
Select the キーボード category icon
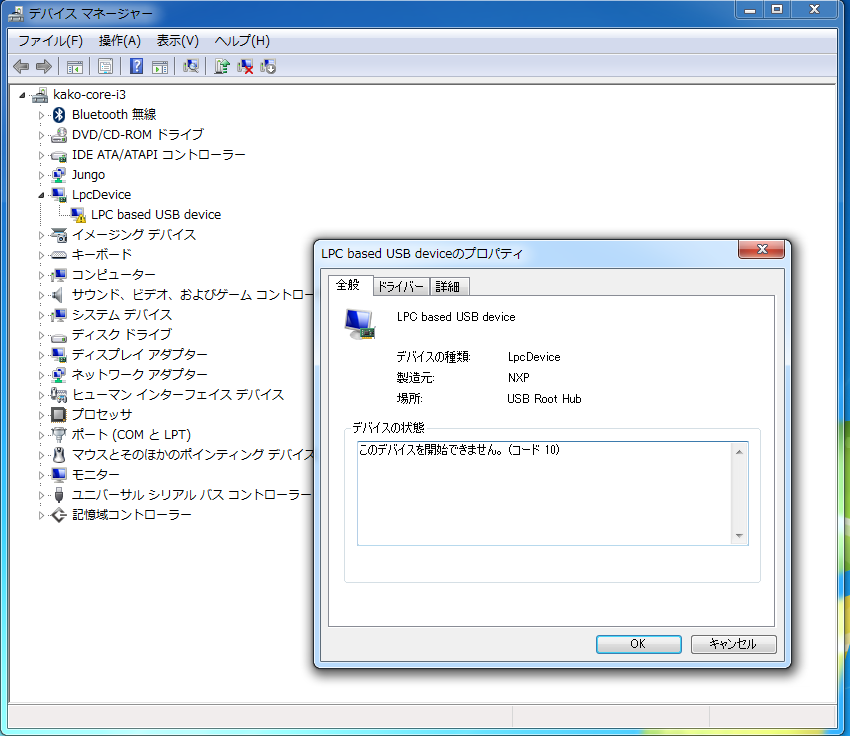(59, 255)
